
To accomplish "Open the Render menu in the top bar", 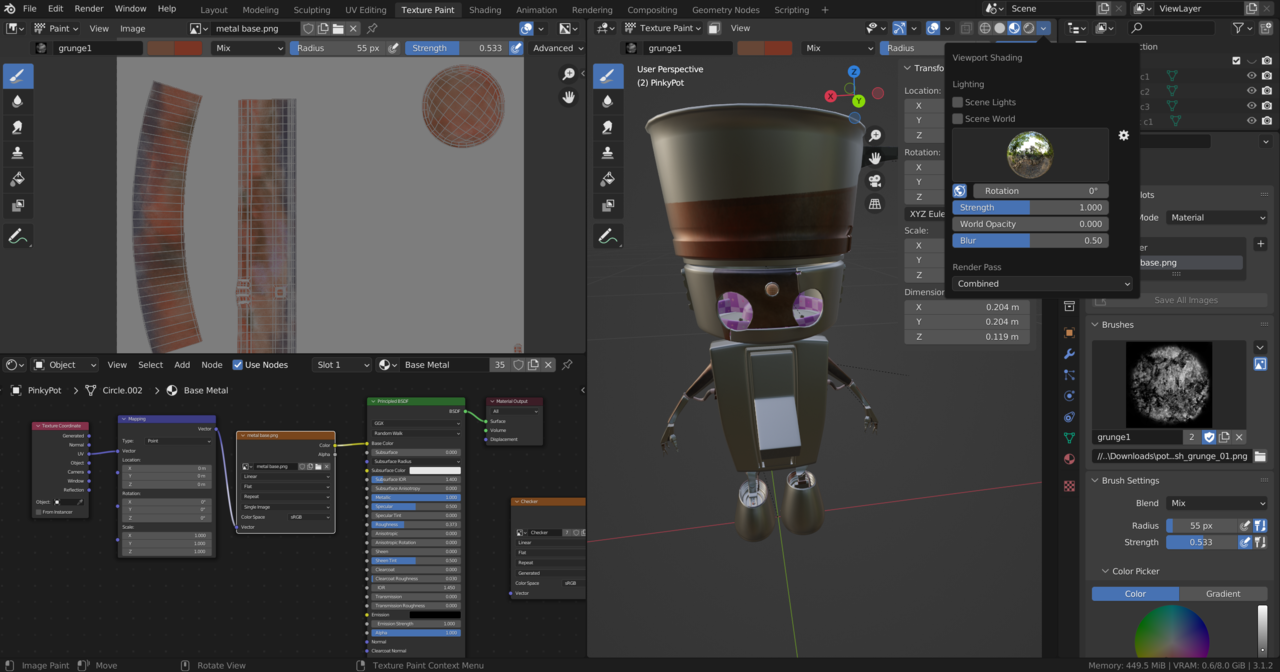I will [x=89, y=9].
